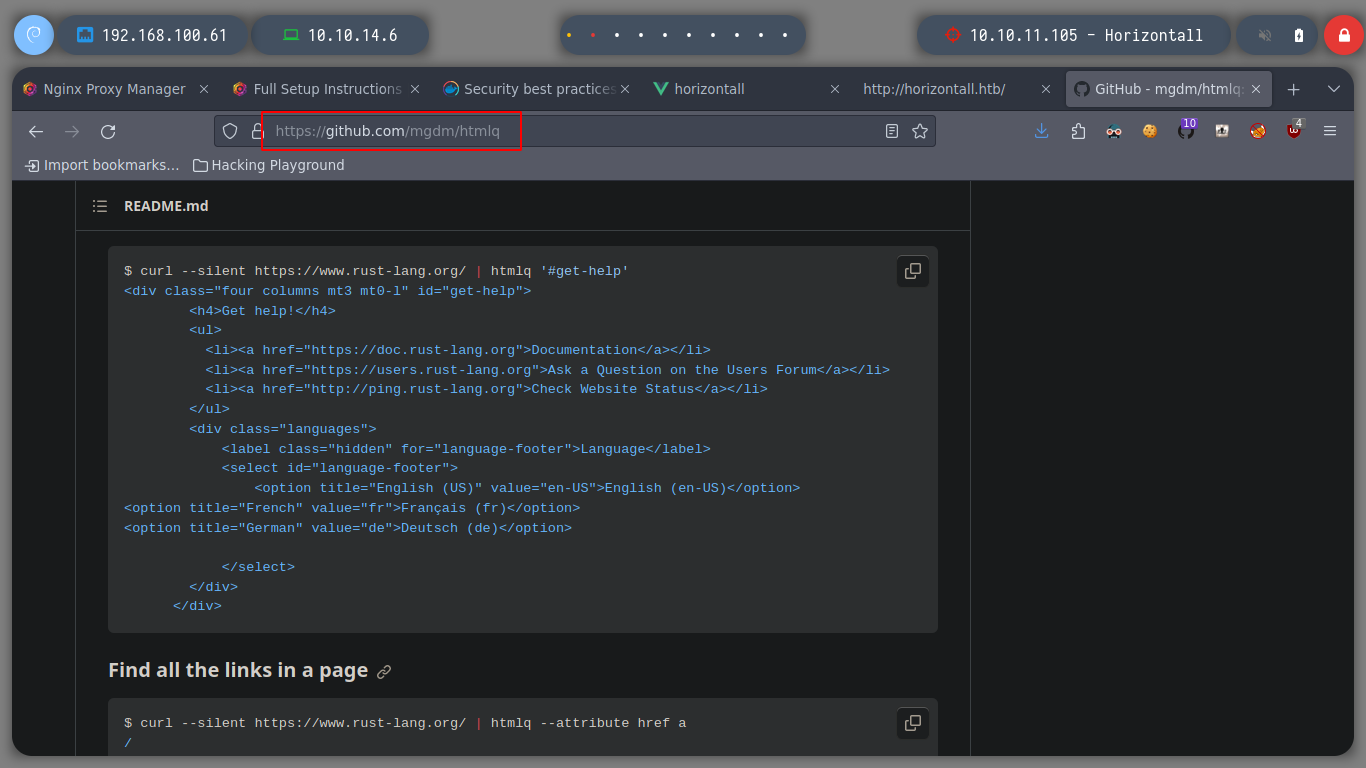Screen dimensions: 1366x768
Task: Click the Debian launcher icon
Action: pos(33,35)
